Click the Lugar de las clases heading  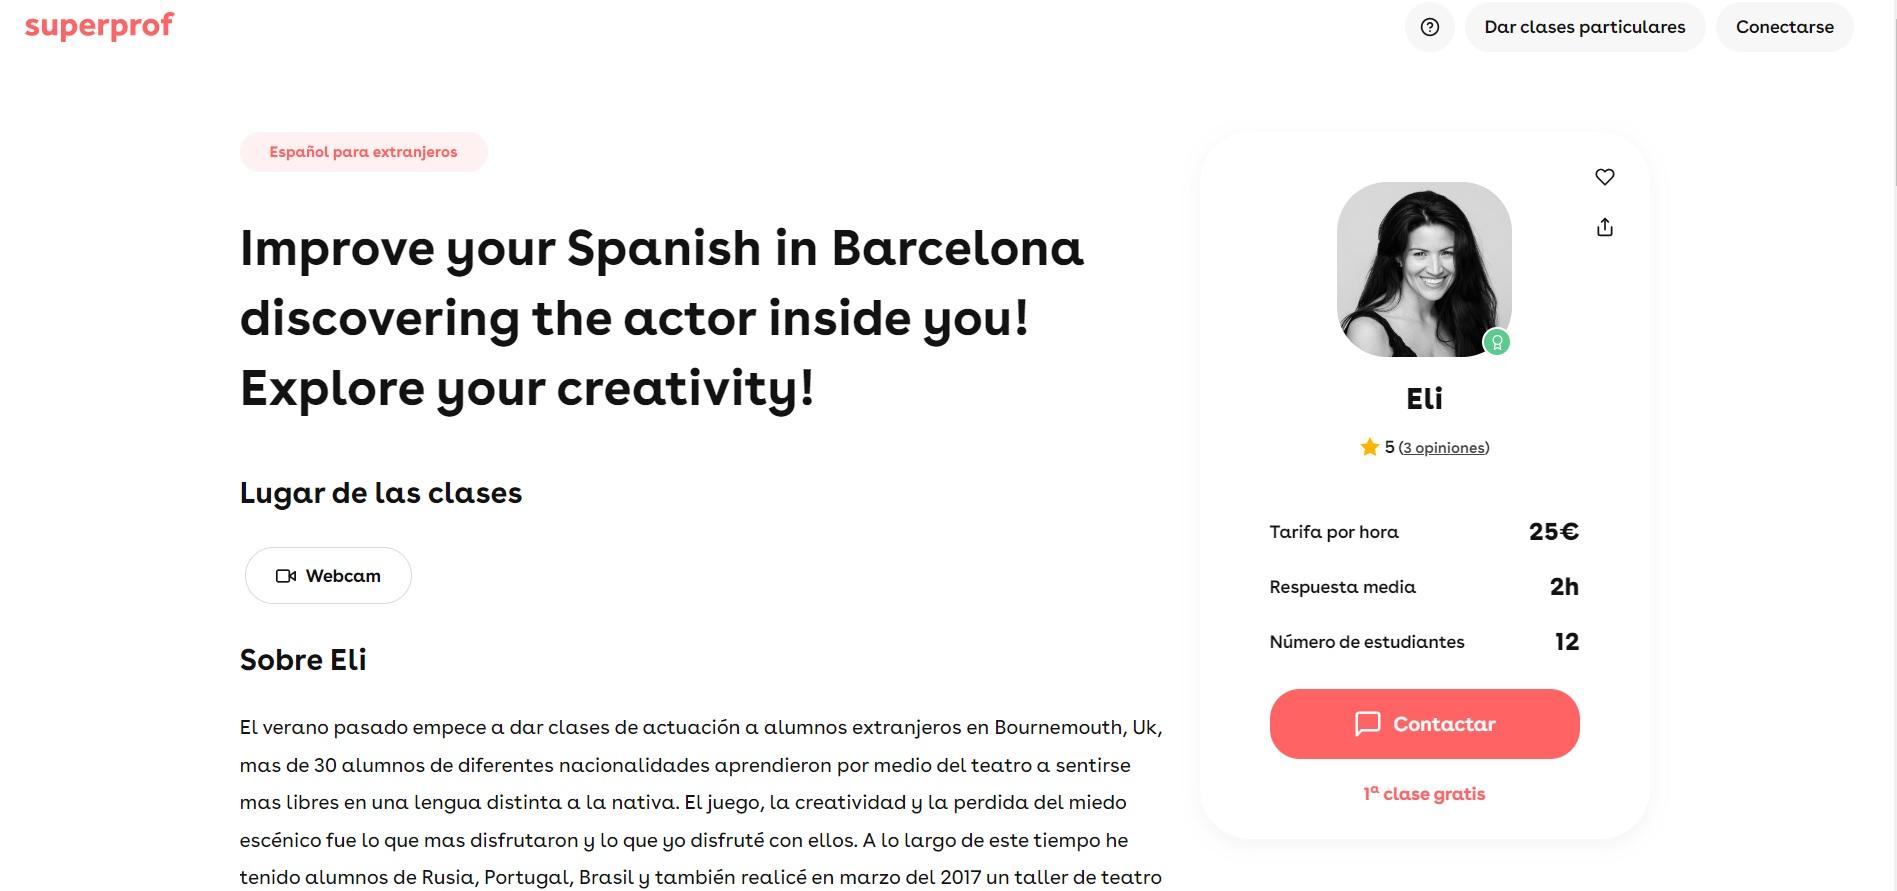click(x=381, y=492)
